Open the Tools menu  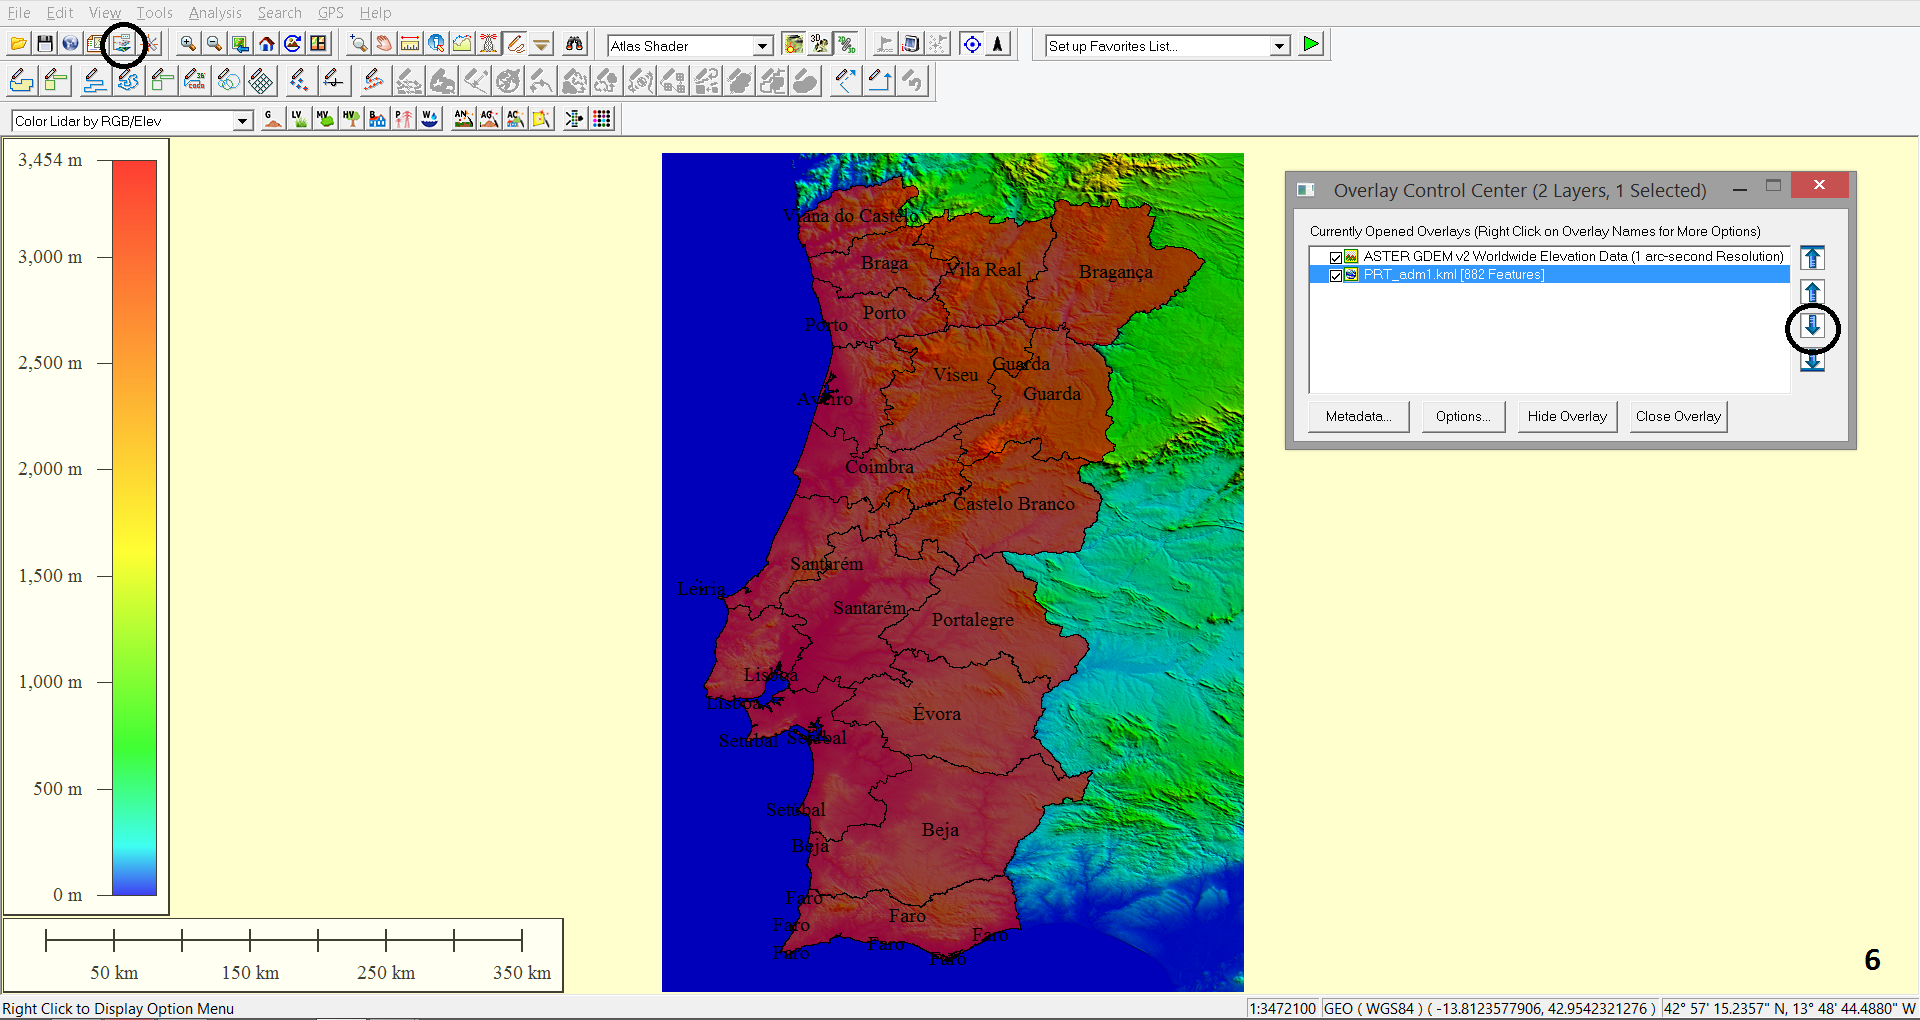click(x=154, y=13)
